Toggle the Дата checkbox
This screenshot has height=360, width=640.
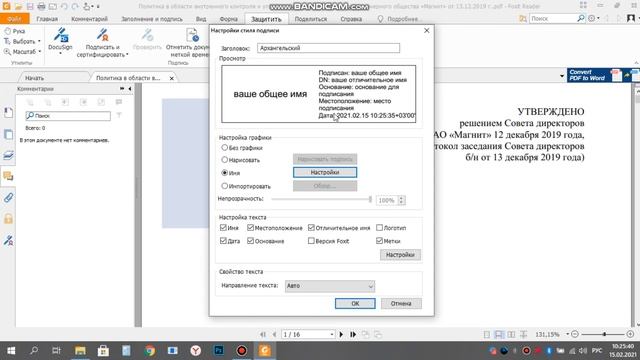[223, 241]
